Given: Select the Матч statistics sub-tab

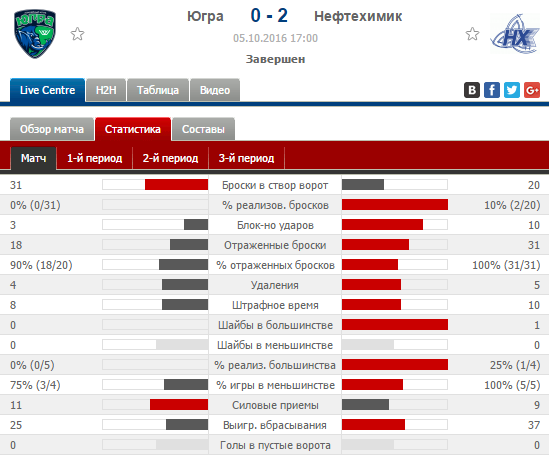Looking at the screenshot, I should pos(34,158).
